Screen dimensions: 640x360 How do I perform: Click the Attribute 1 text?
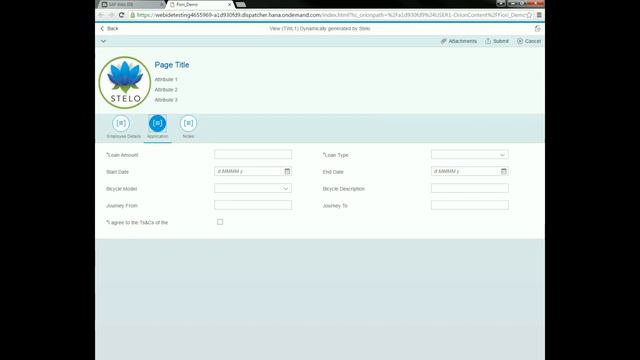166,80
